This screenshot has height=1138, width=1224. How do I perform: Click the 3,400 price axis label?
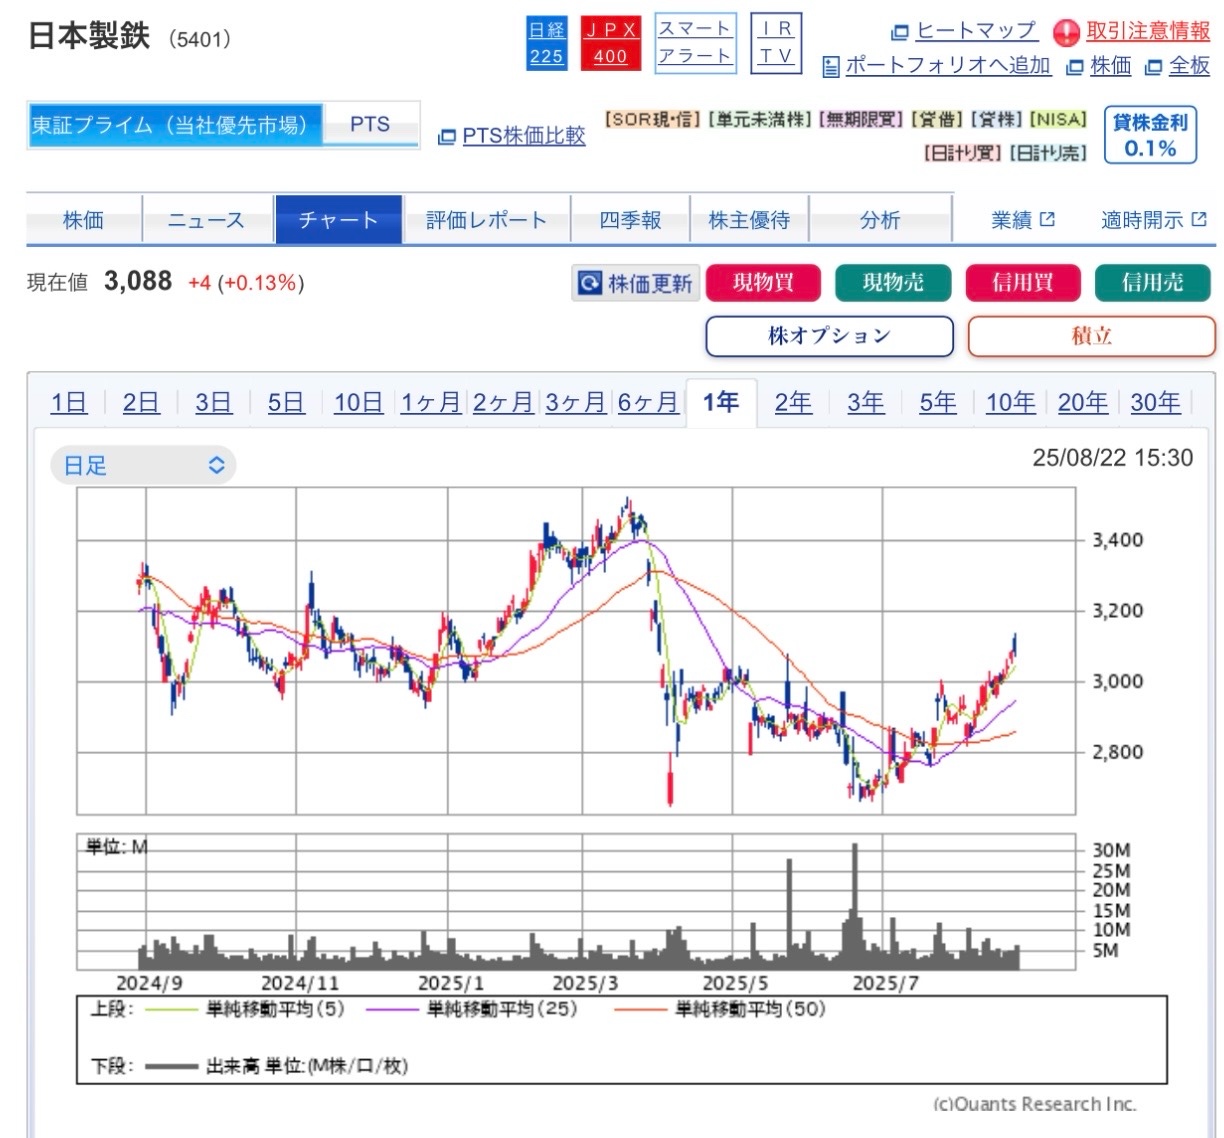[x=1117, y=540]
